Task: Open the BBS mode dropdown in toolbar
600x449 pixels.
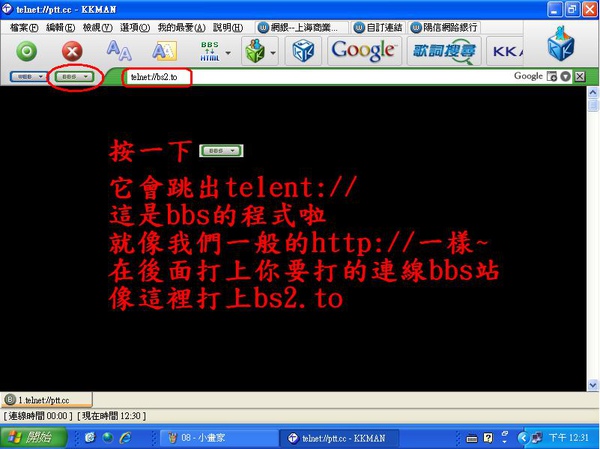Action: pyautogui.click(x=74, y=77)
